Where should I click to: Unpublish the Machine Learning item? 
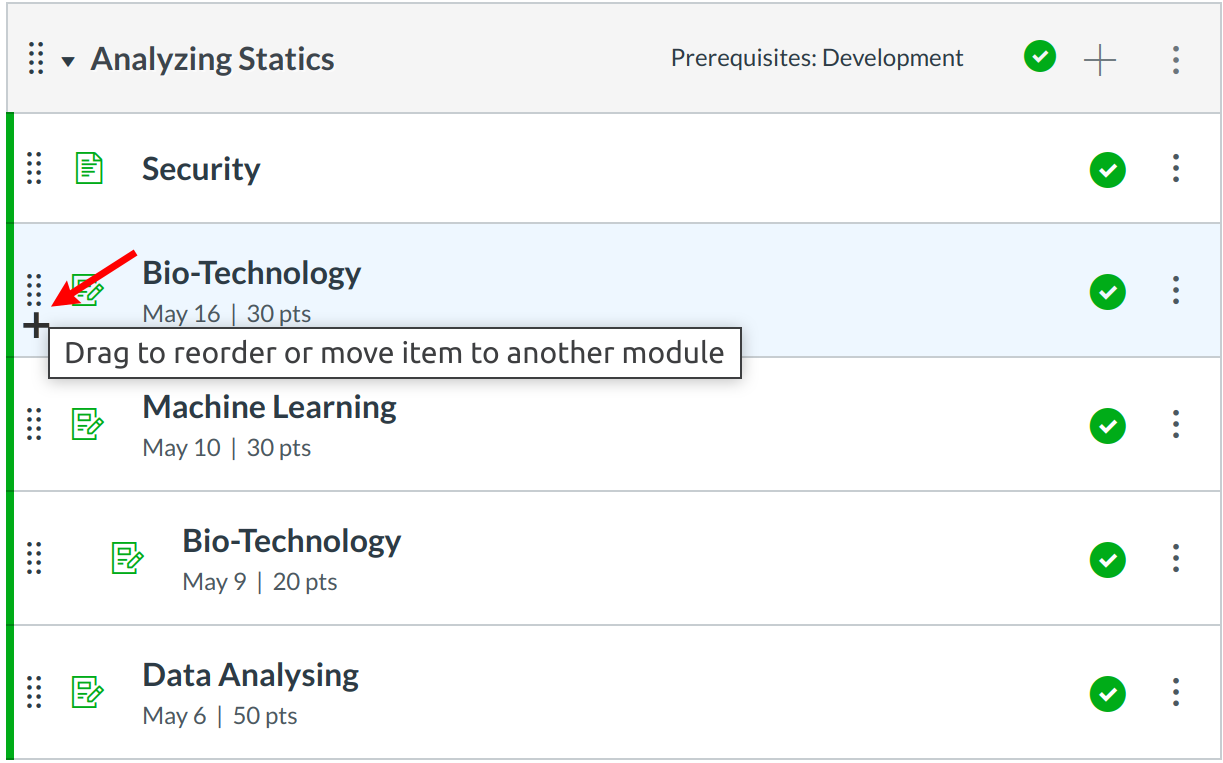coord(1107,426)
